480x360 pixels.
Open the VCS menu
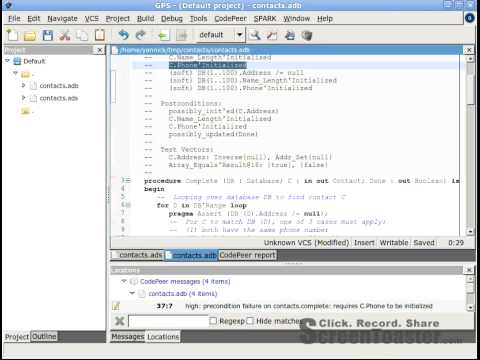pyautogui.click(x=91, y=19)
